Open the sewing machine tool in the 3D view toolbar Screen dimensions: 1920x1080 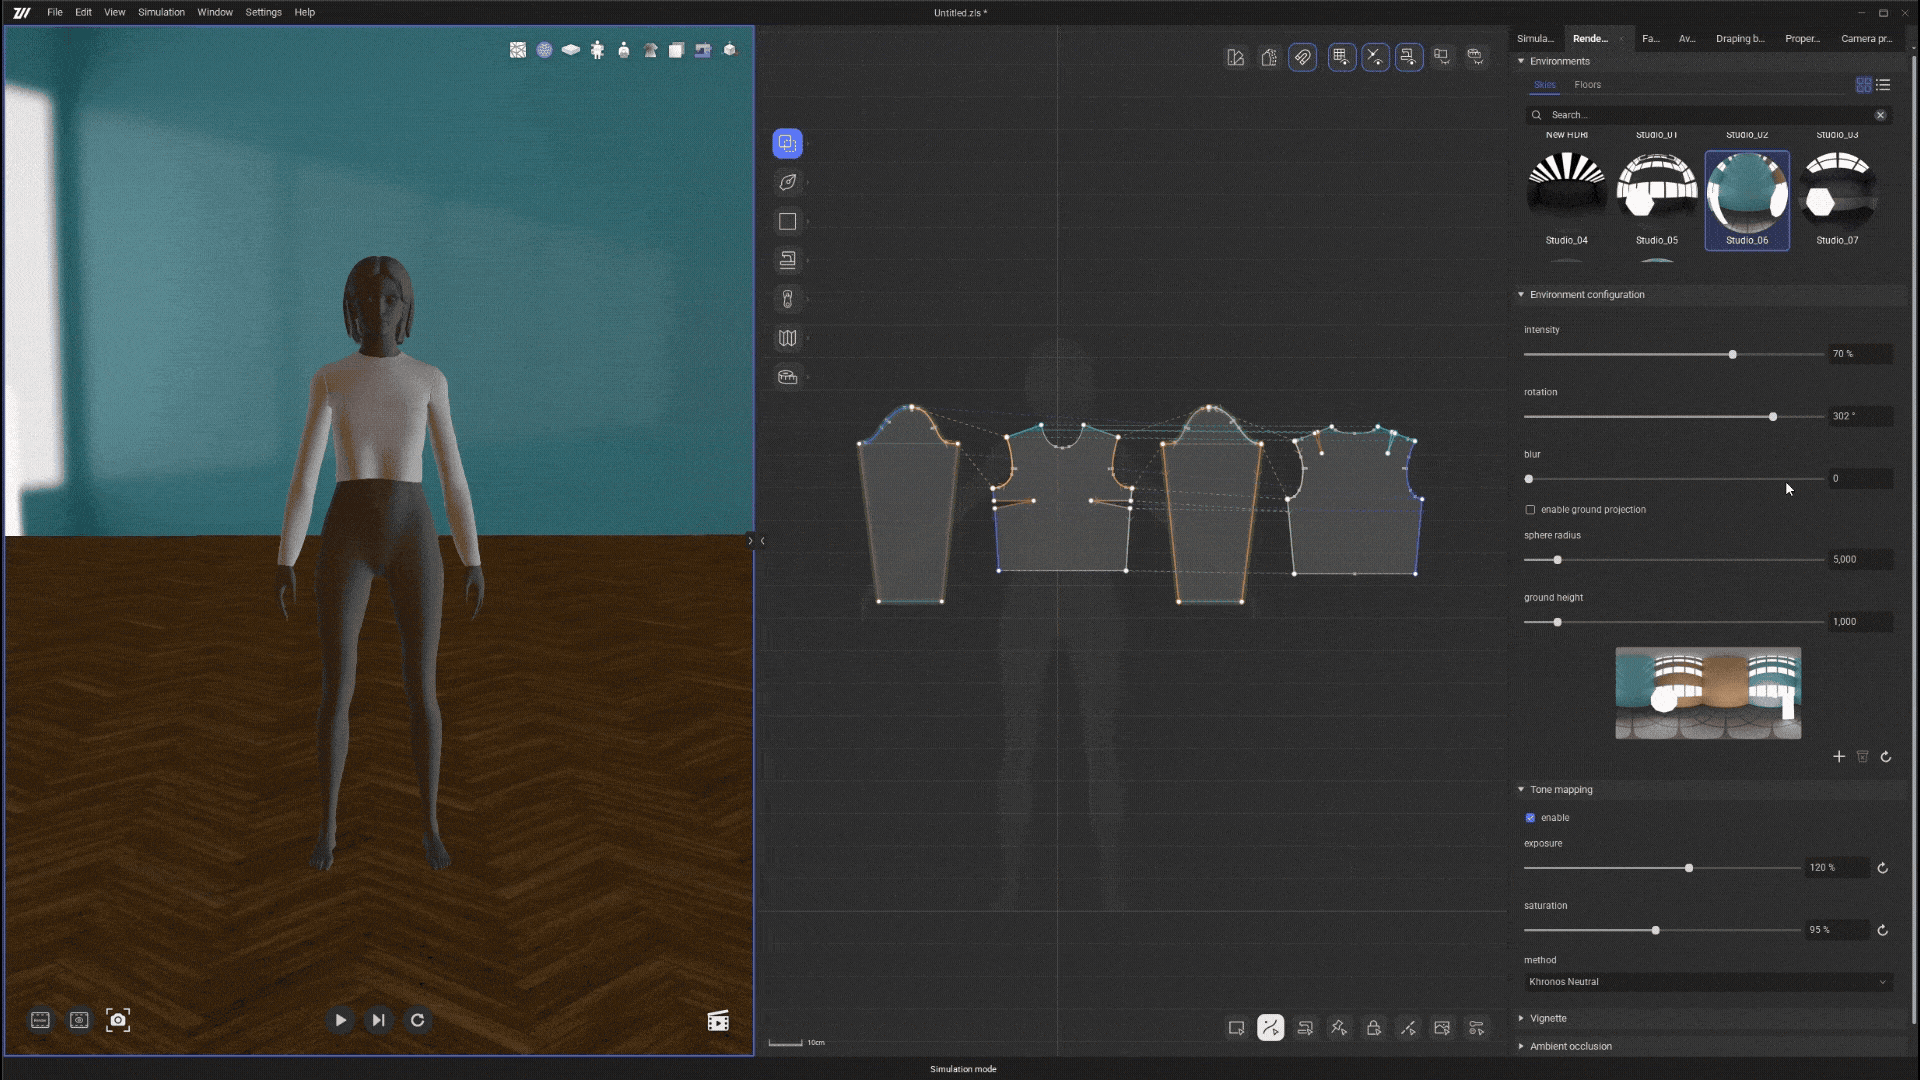coord(702,50)
